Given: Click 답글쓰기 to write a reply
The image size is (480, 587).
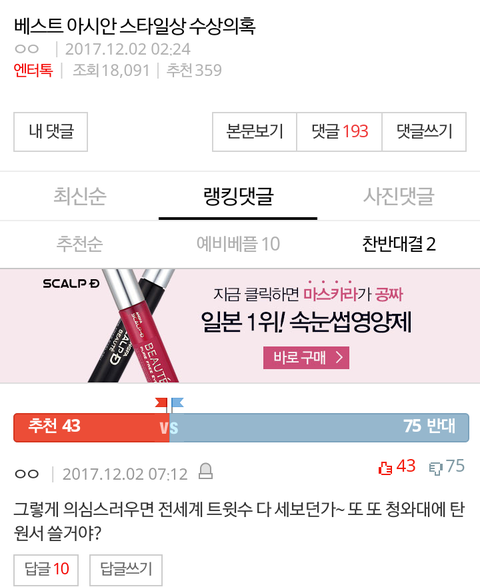Looking at the screenshot, I should [126, 570].
